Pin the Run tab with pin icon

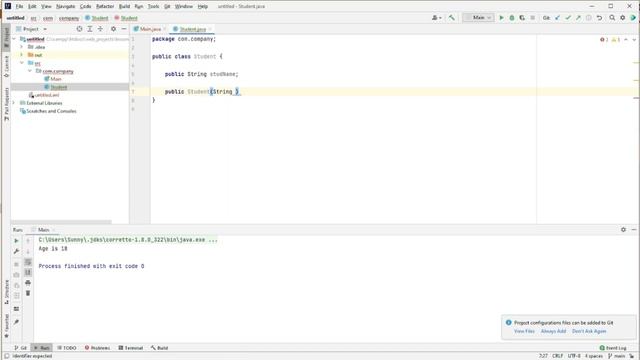point(16,322)
